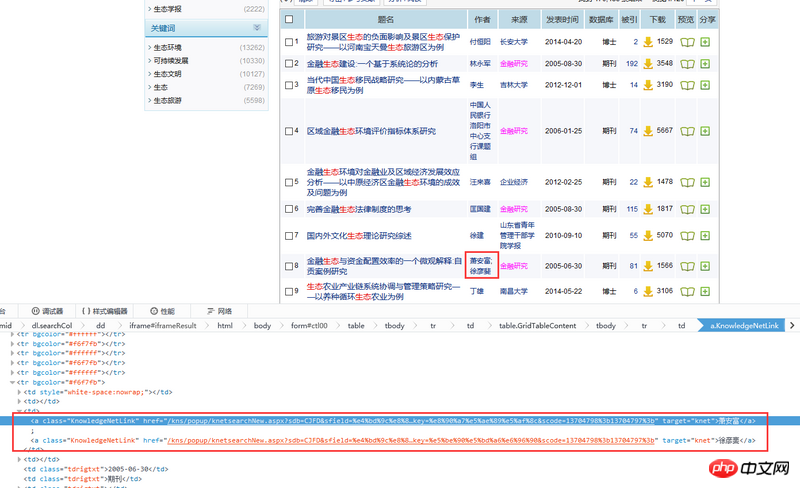Viewport: 800px width, 488px height.
Task: Sort by the 发表时间 column header
Action: [562, 19]
